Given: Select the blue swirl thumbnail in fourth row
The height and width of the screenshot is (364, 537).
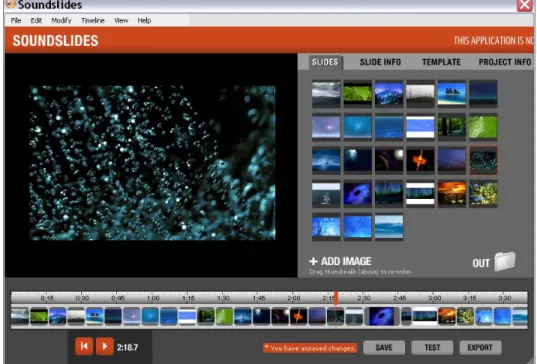Looking at the screenshot, I should pos(358,193).
